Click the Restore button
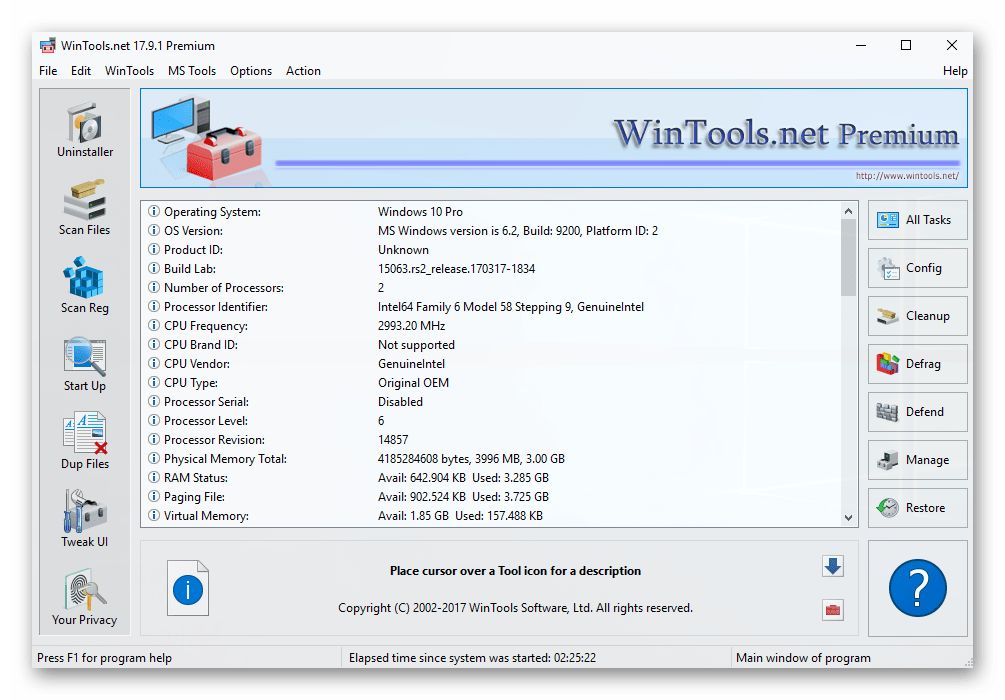This screenshot has height=700, width=1005. click(917, 508)
